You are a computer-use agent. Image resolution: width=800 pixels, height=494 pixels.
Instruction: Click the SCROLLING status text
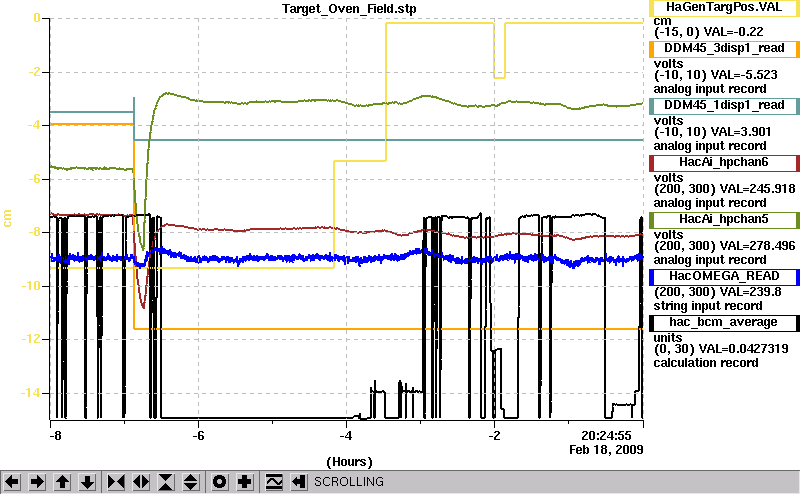[348, 482]
